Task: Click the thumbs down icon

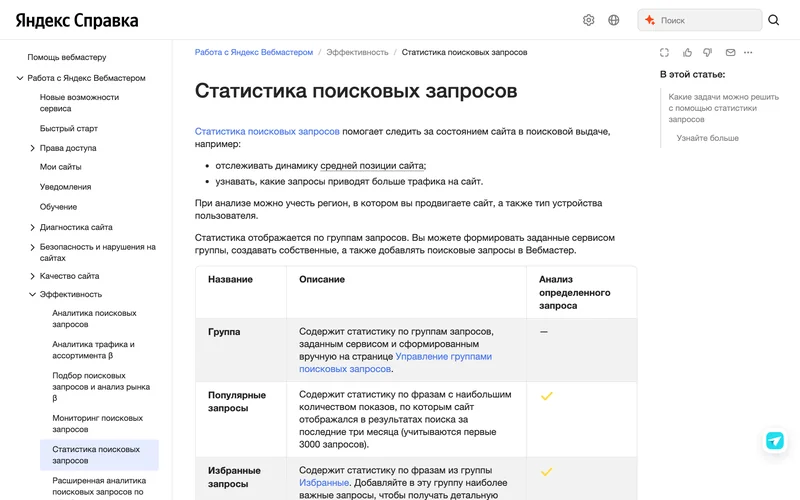Action: [708, 53]
